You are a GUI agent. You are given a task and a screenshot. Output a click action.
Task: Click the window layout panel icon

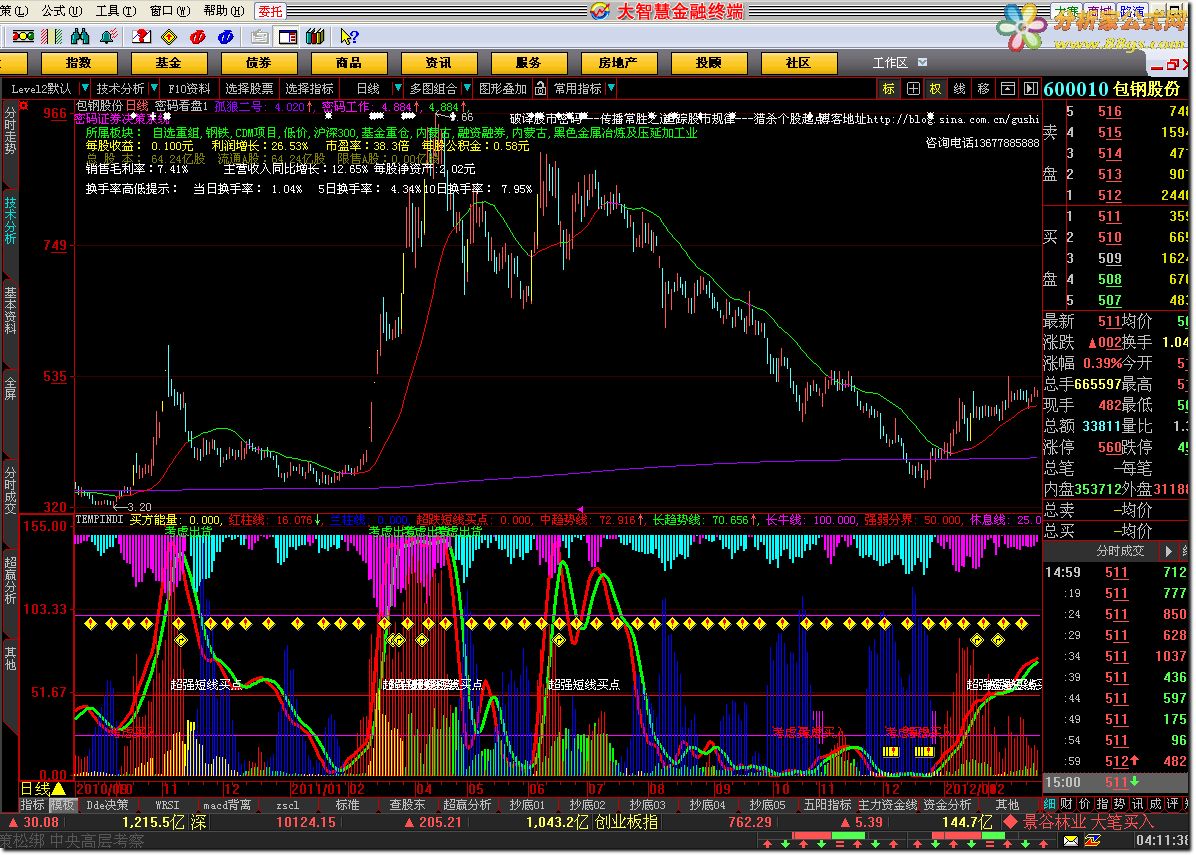pos(288,36)
